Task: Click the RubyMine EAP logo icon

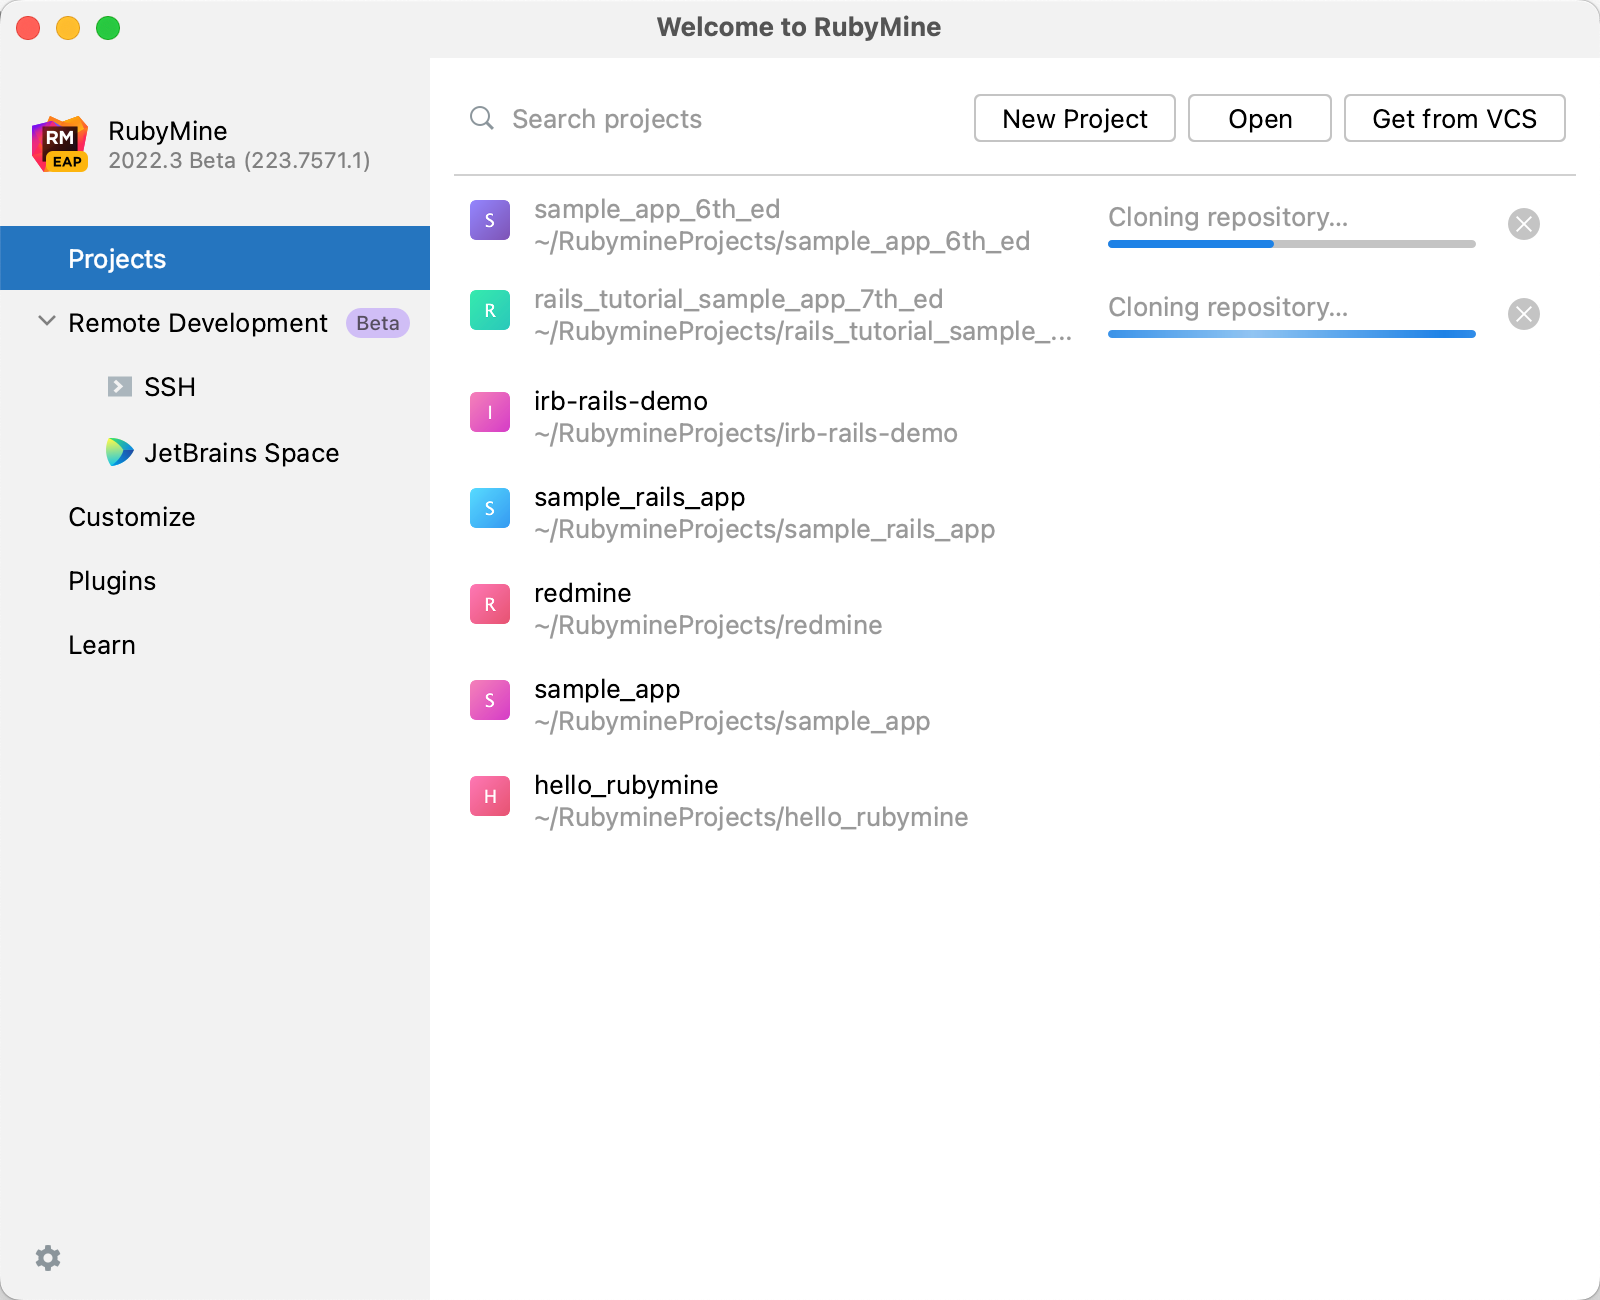Action: [60, 145]
